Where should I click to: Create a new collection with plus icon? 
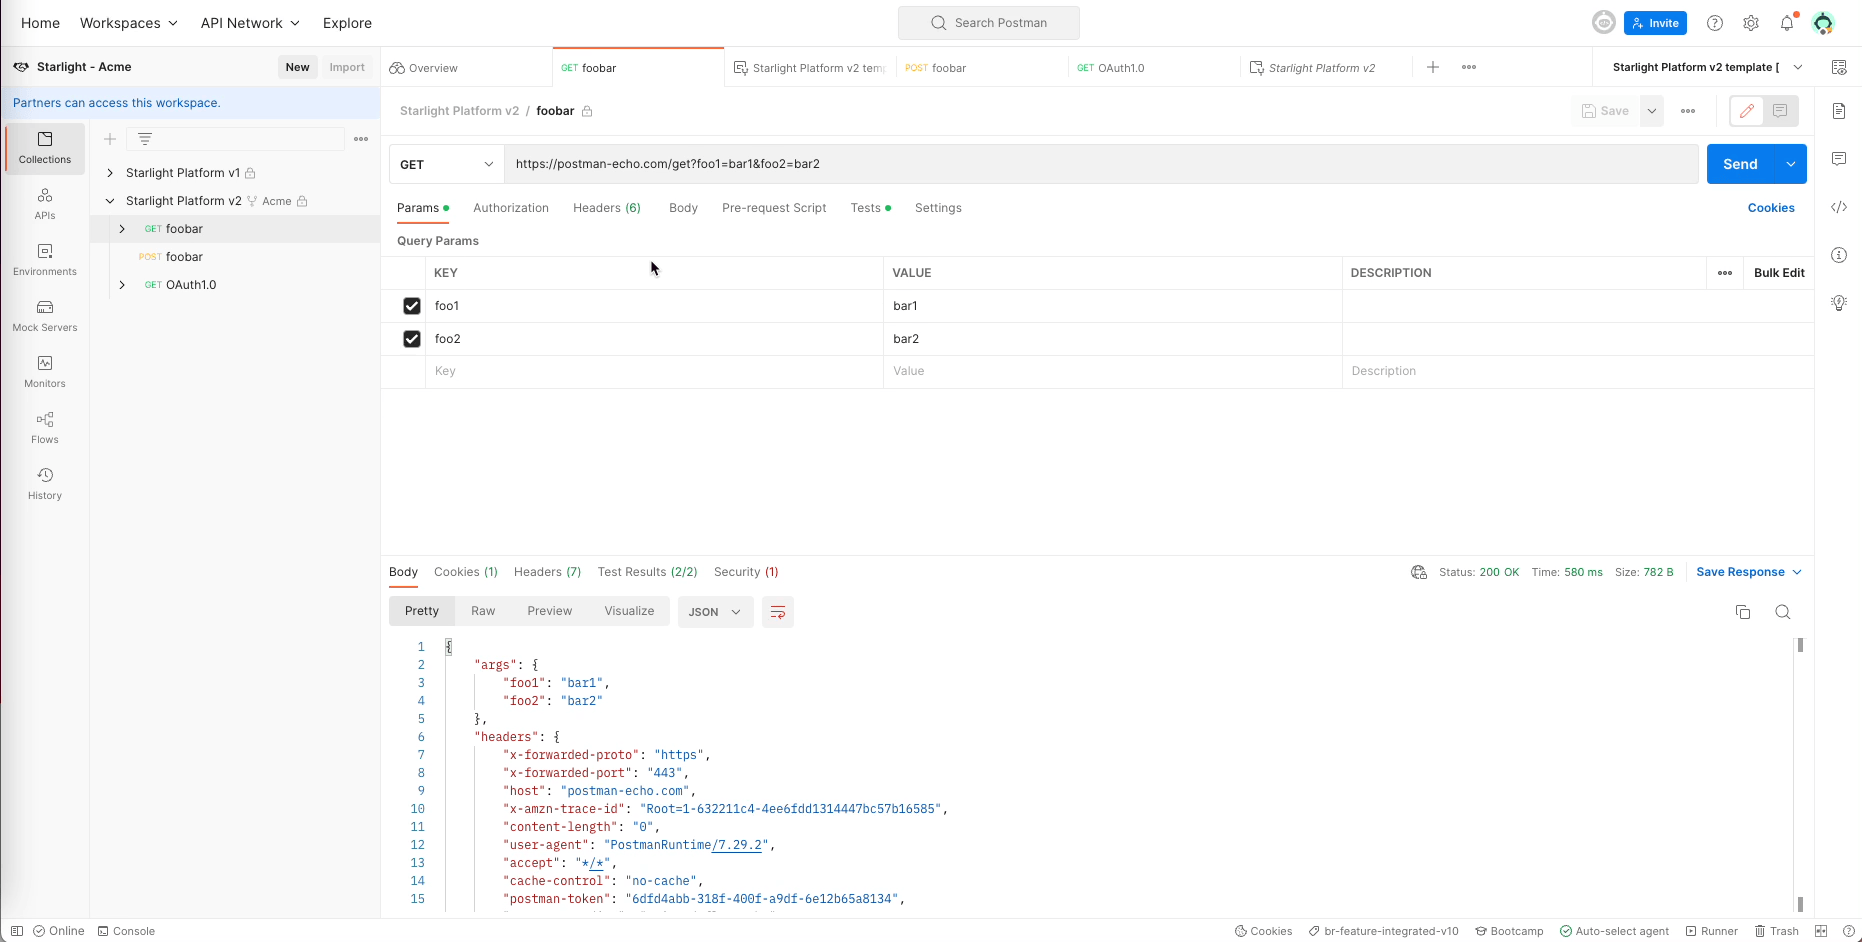tap(110, 139)
